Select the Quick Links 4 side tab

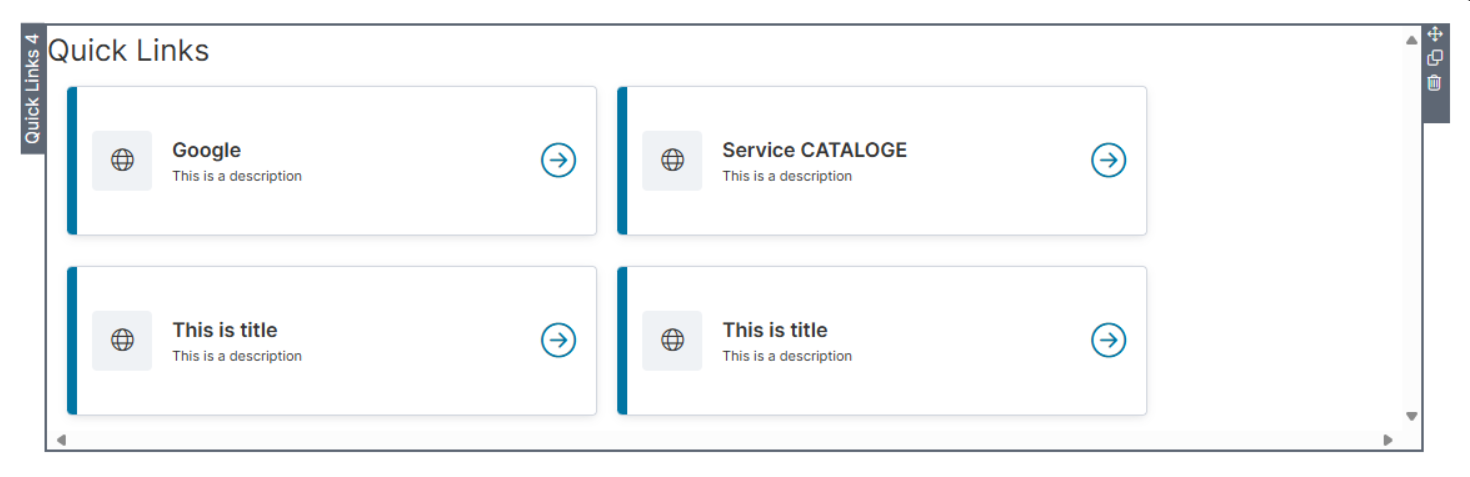pos(32,89)
